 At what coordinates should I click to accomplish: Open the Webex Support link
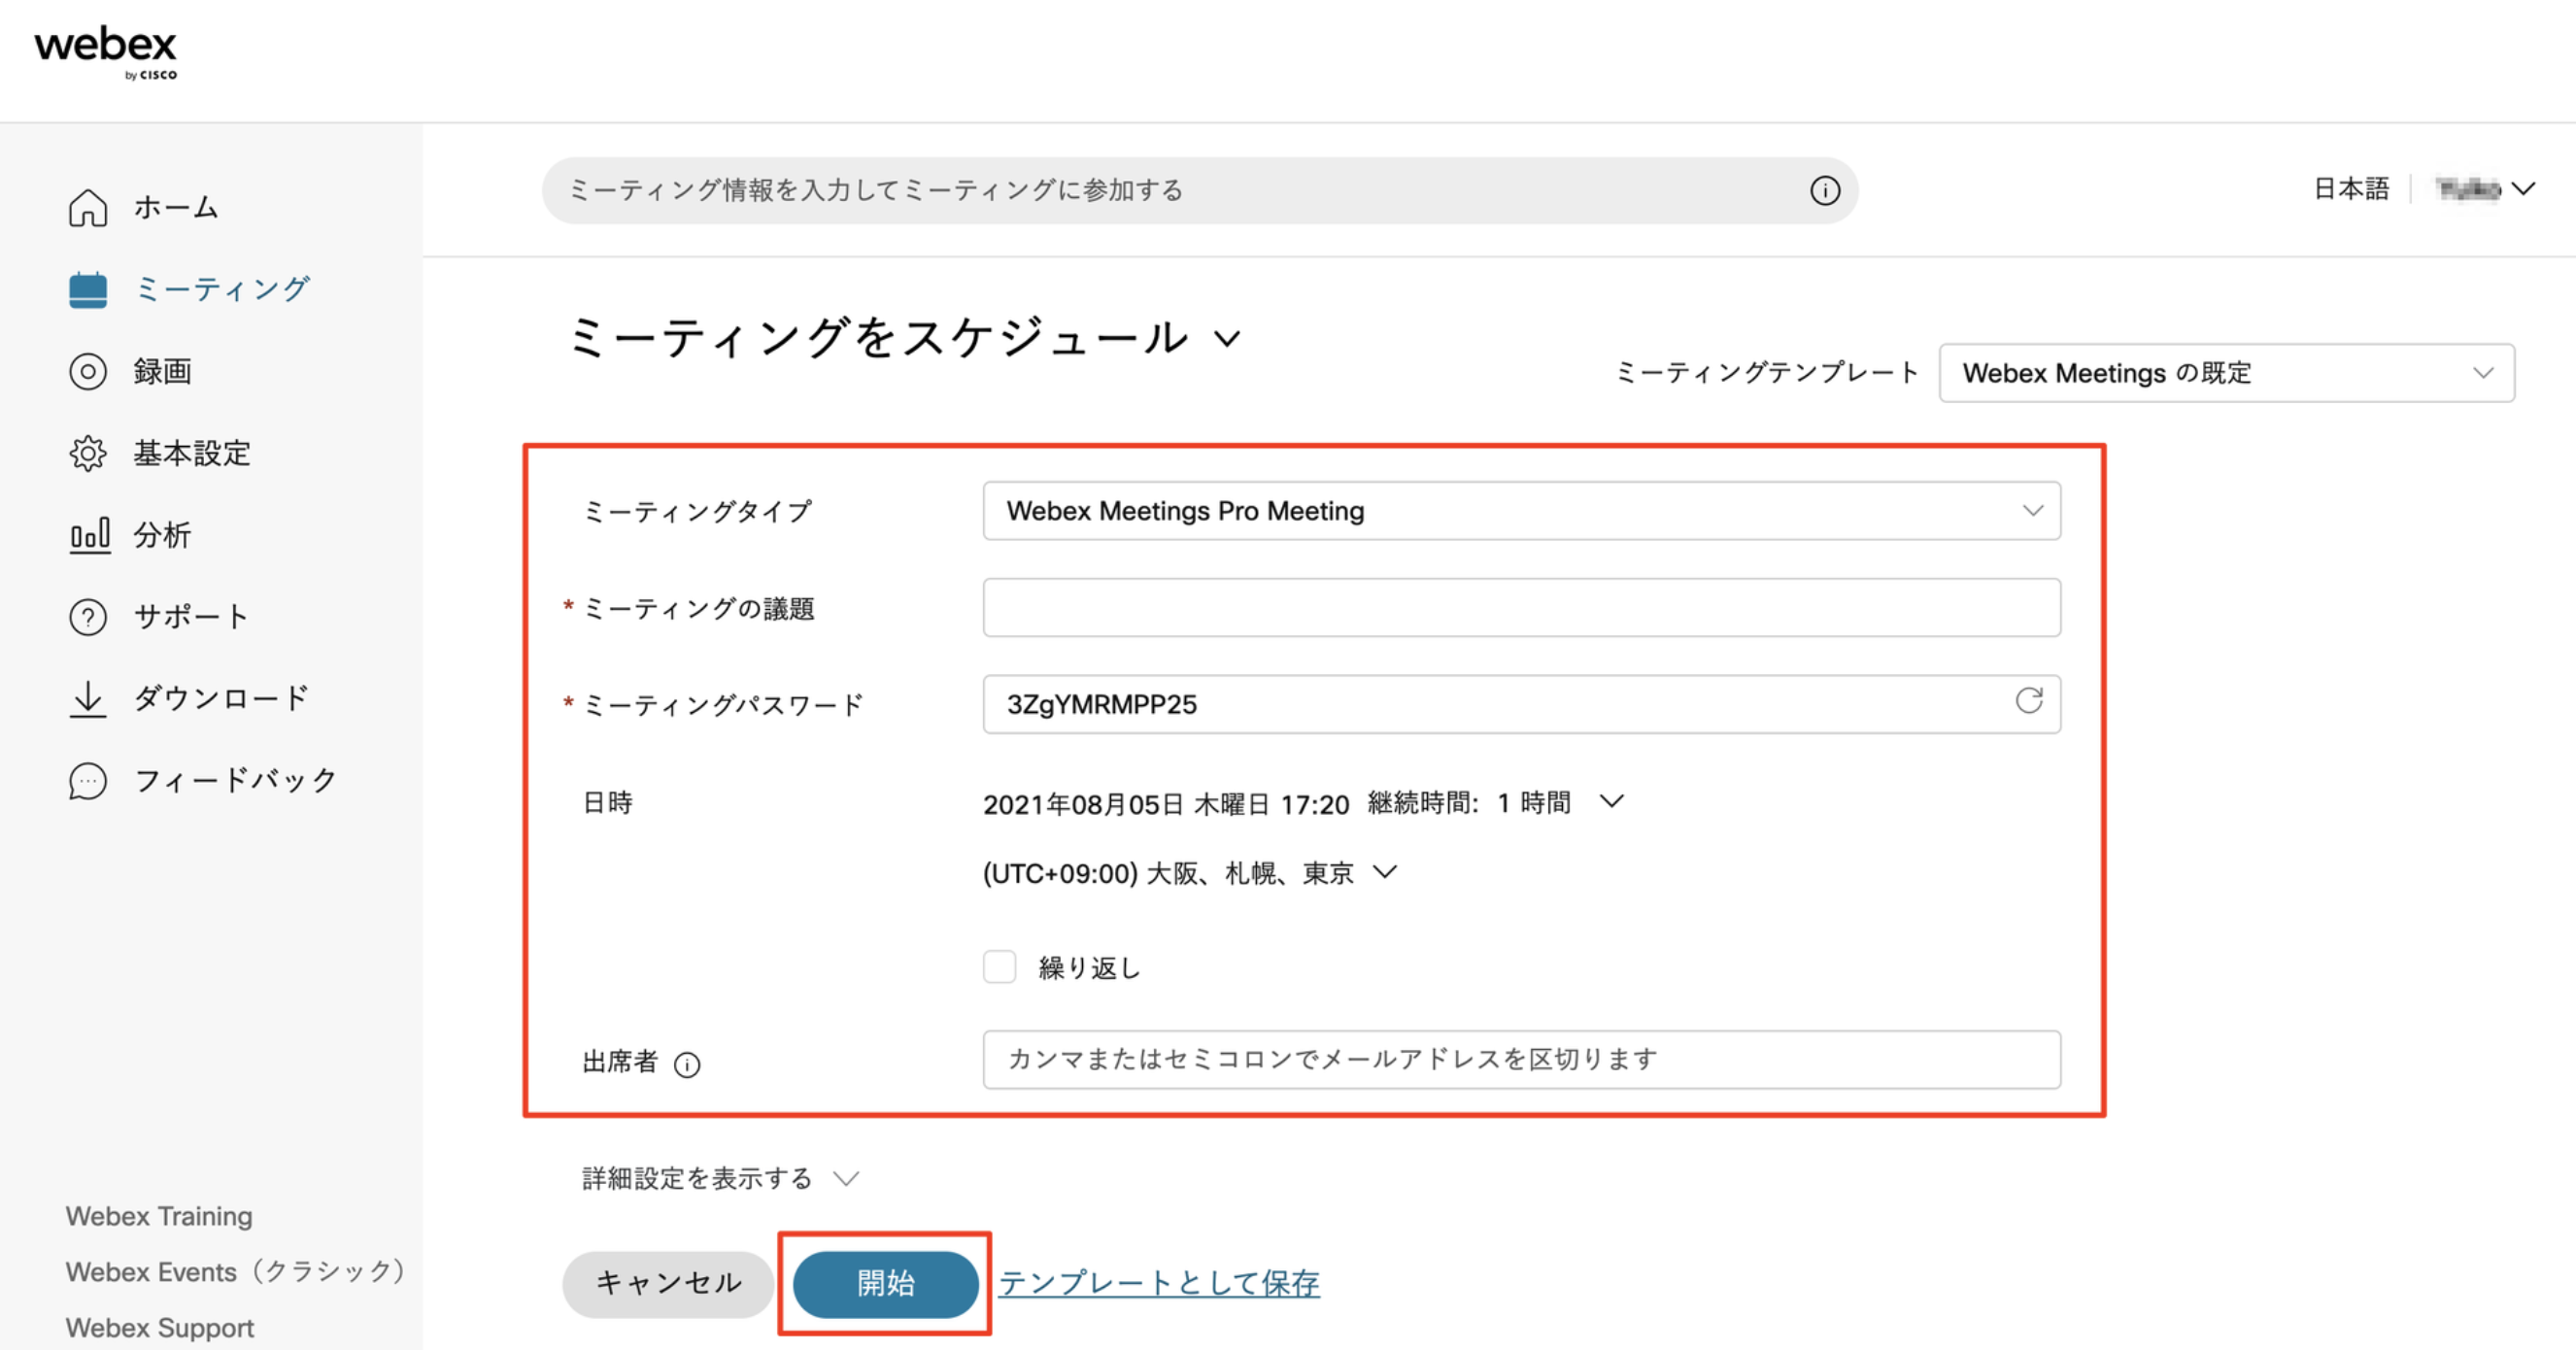pyautogui.click(x=160, y=1327)
